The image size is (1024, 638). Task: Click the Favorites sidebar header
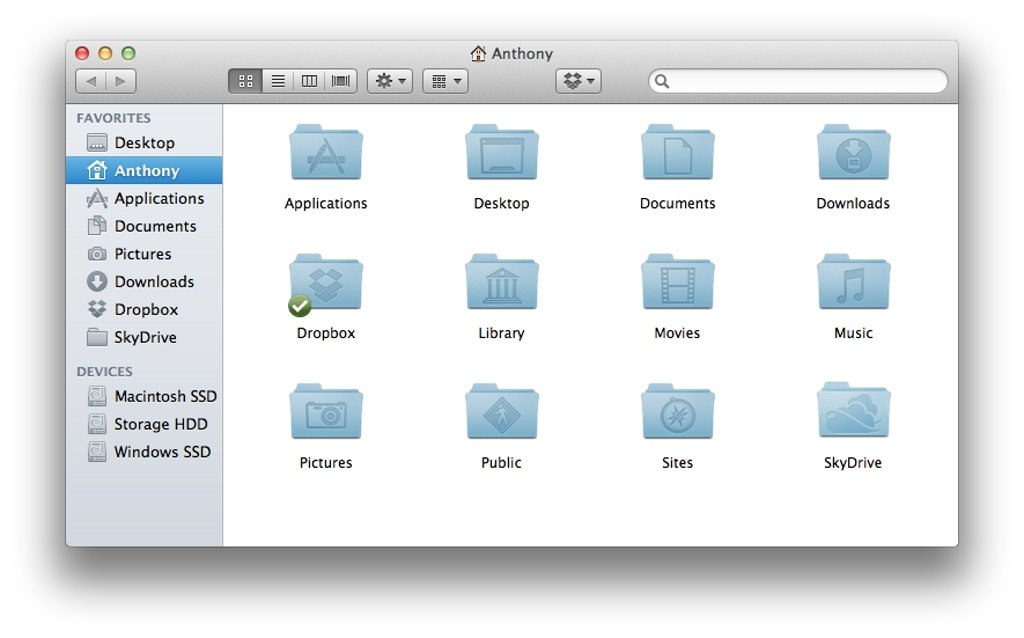(x=114, y=118)
